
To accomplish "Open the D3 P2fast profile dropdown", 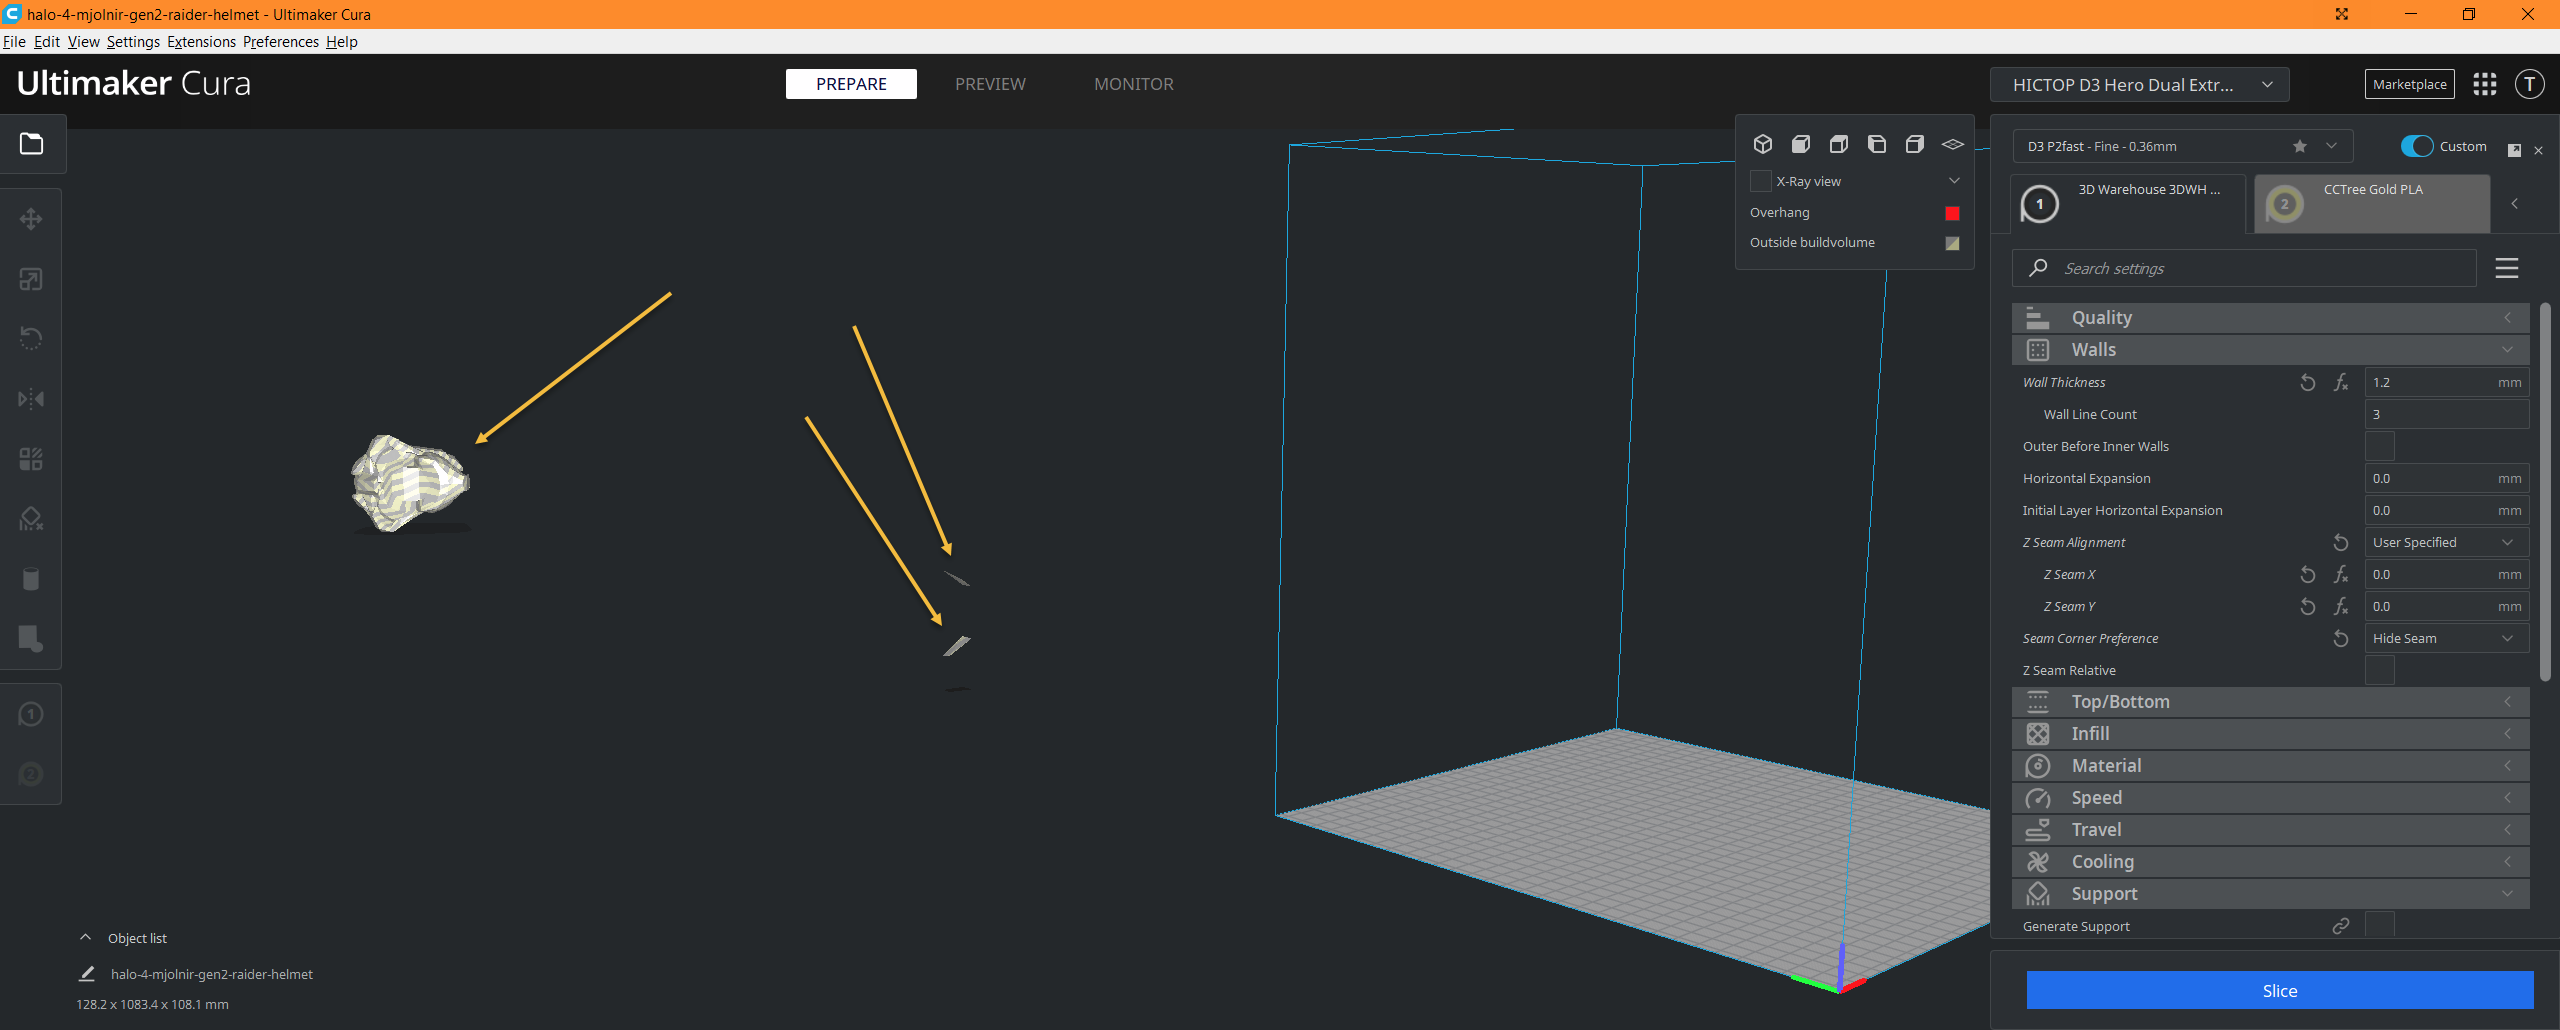I will 2183,146.
